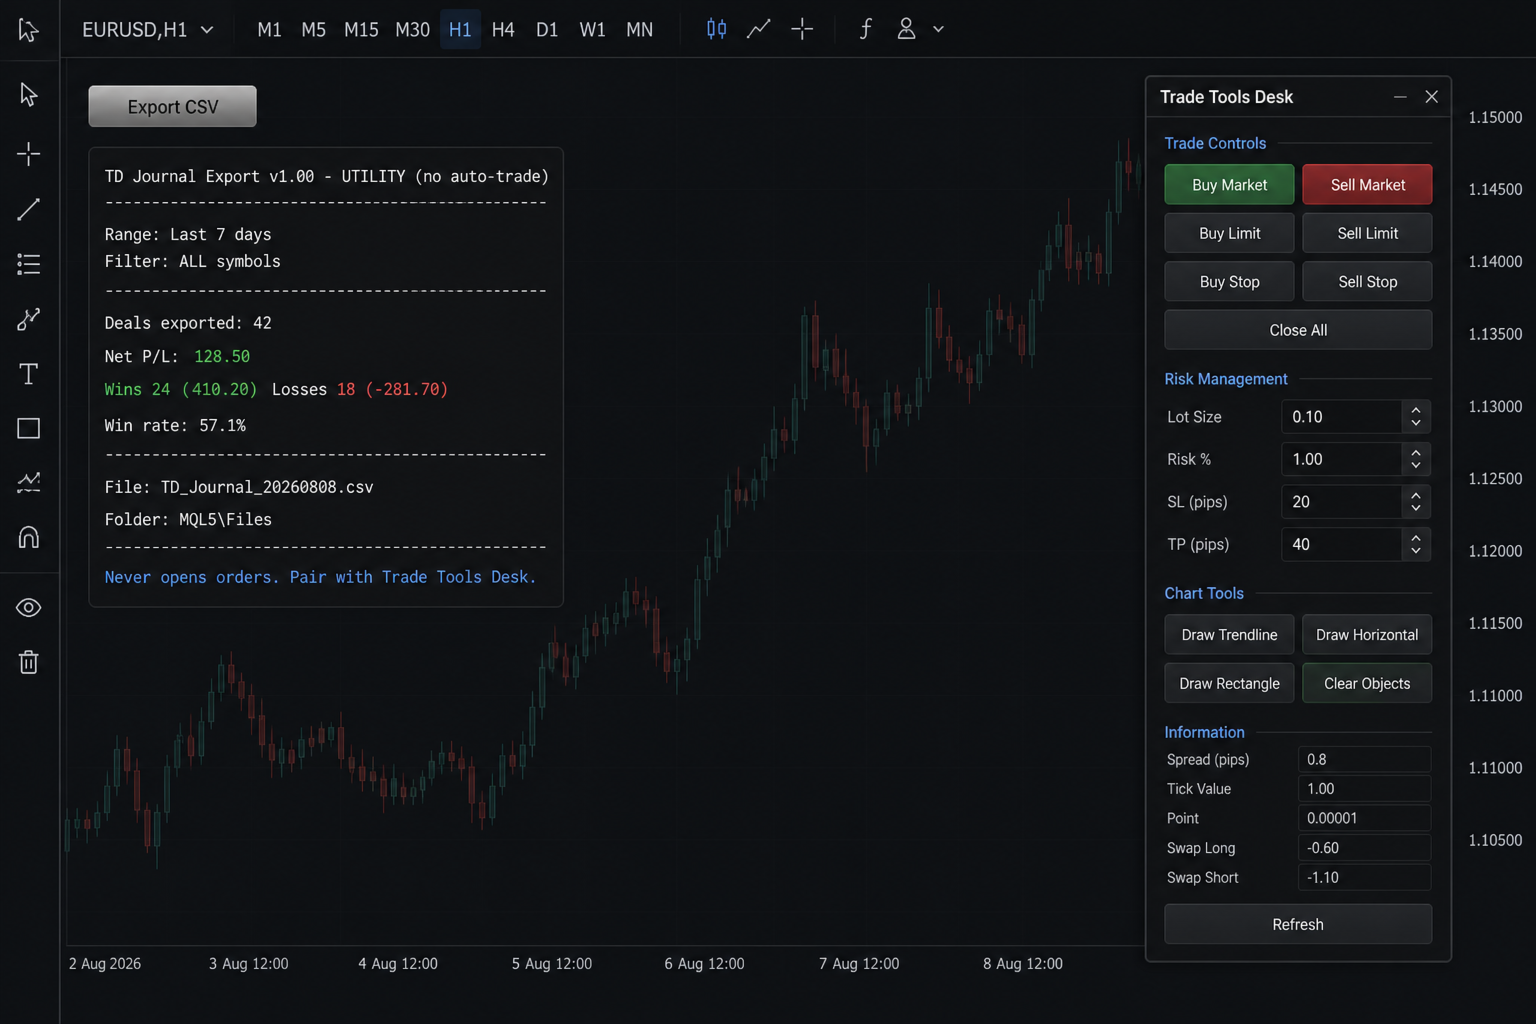
Task: Click the SL (pips) input field
Action: [x=1341, y=502]
